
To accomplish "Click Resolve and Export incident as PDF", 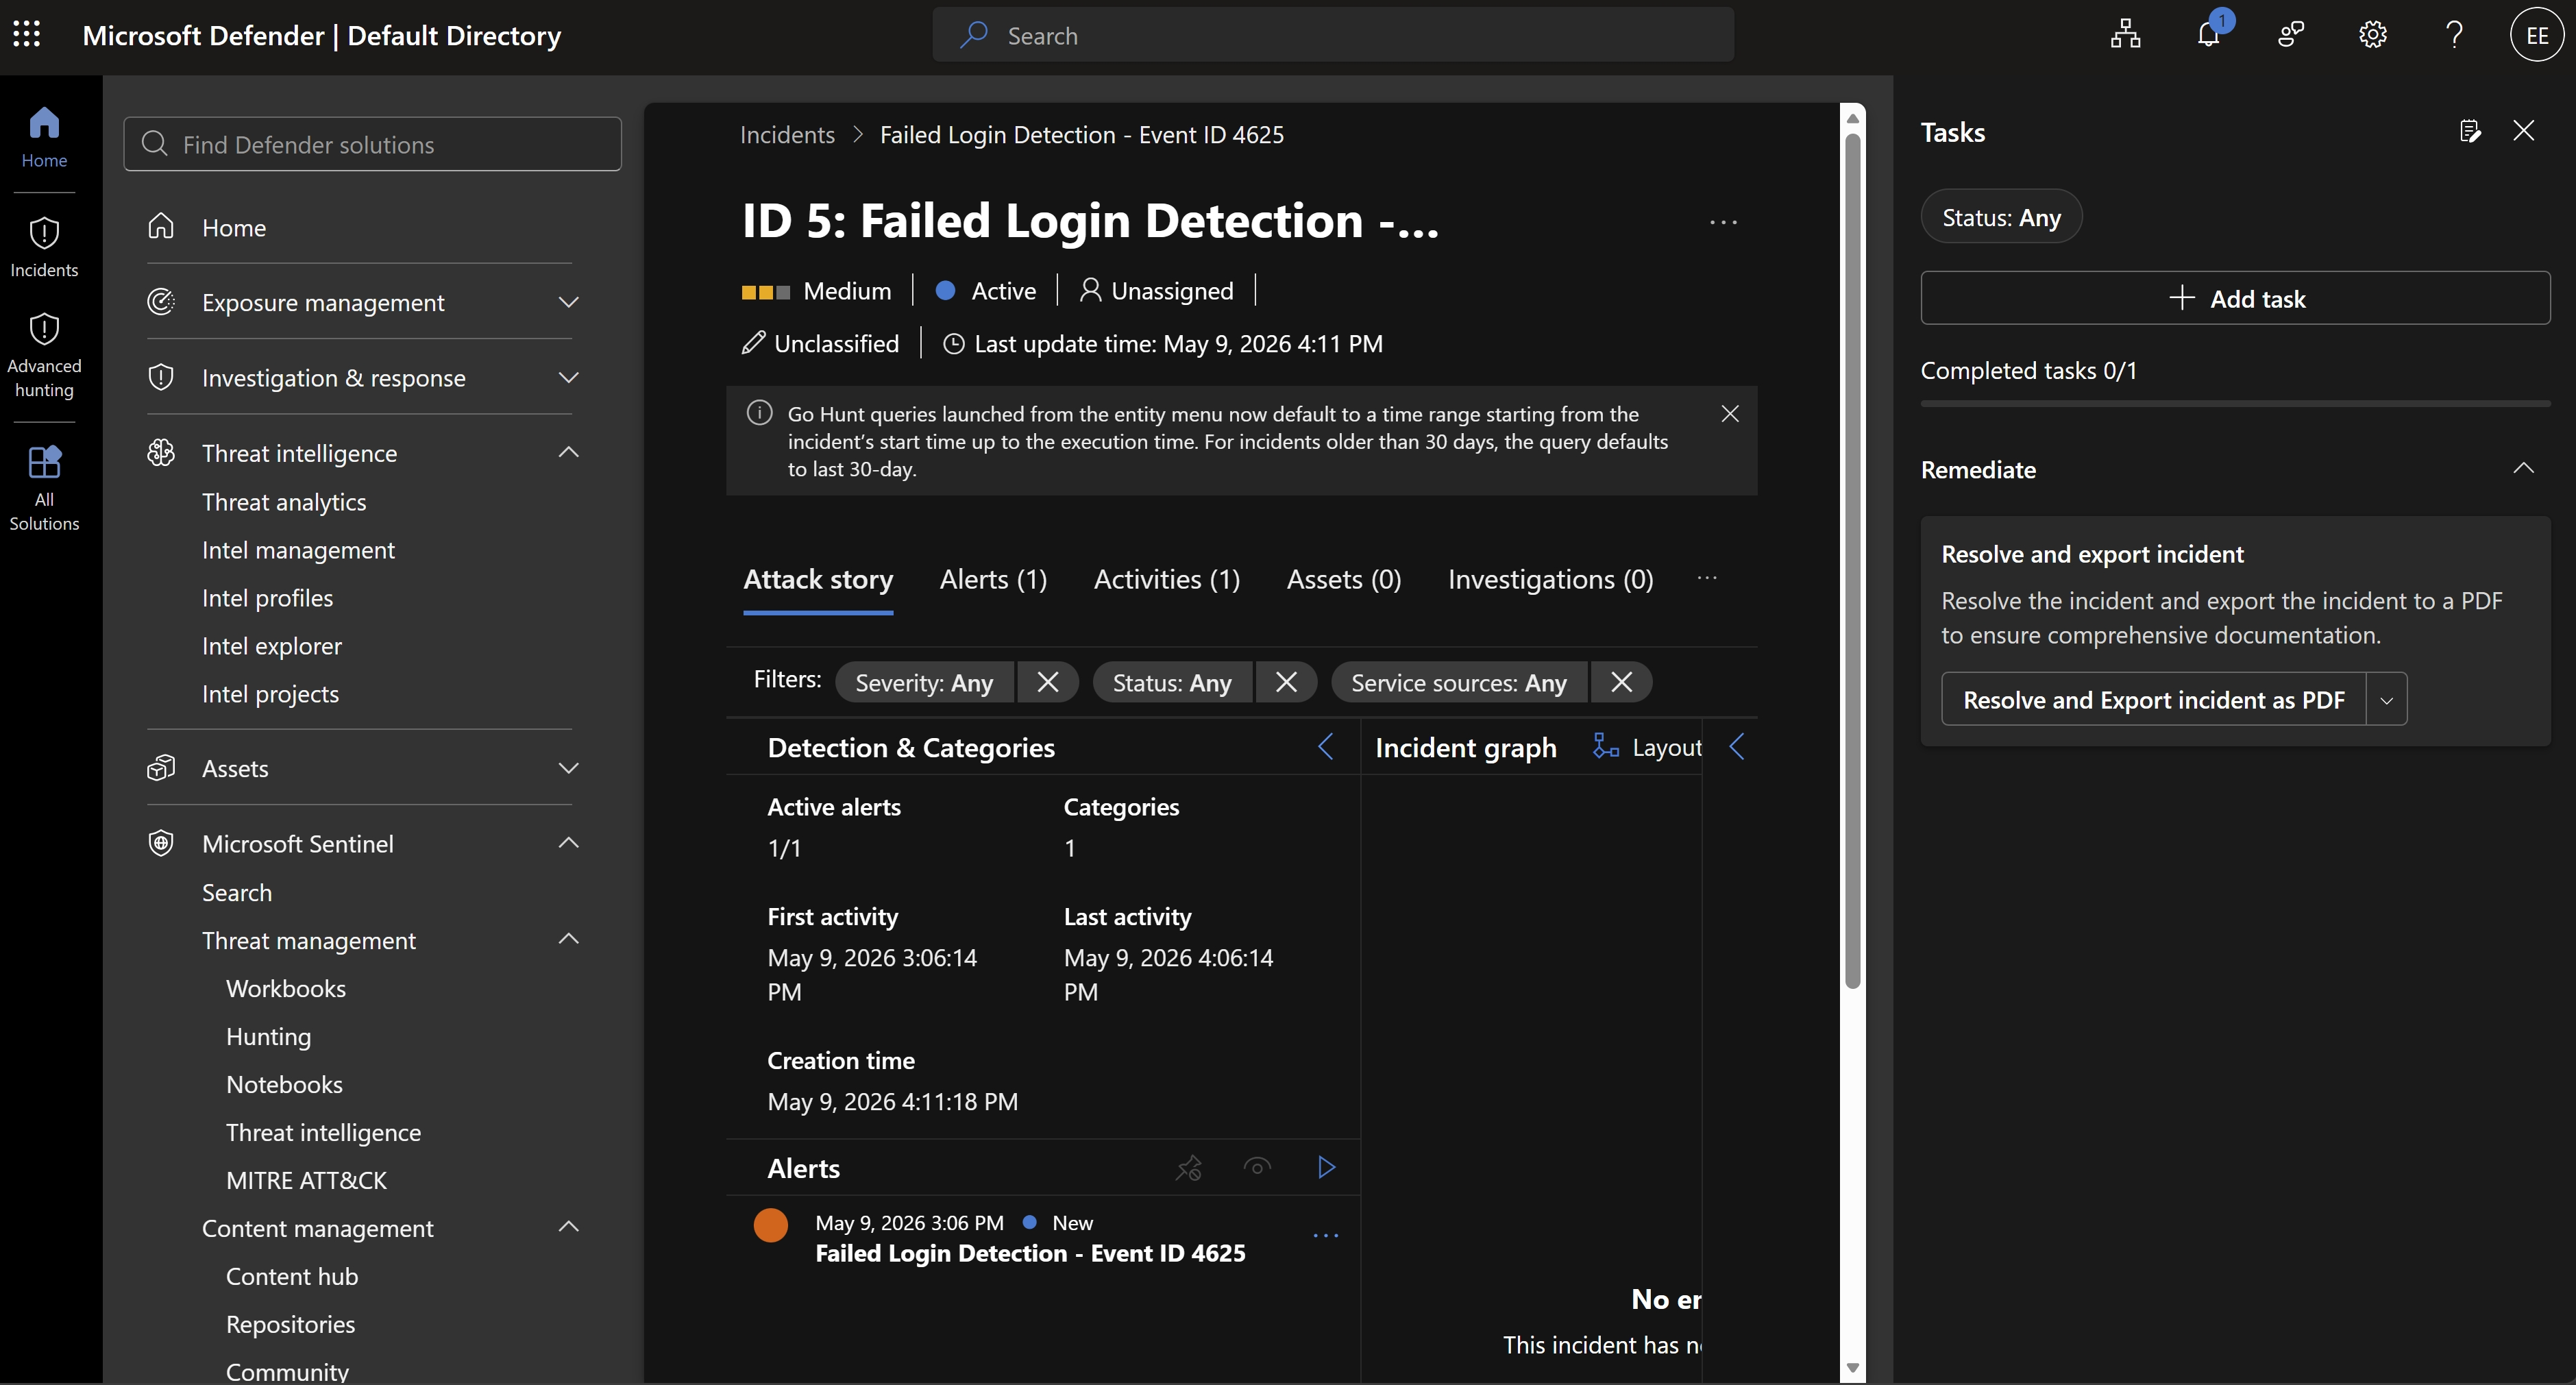I will tap(2153, 699).
